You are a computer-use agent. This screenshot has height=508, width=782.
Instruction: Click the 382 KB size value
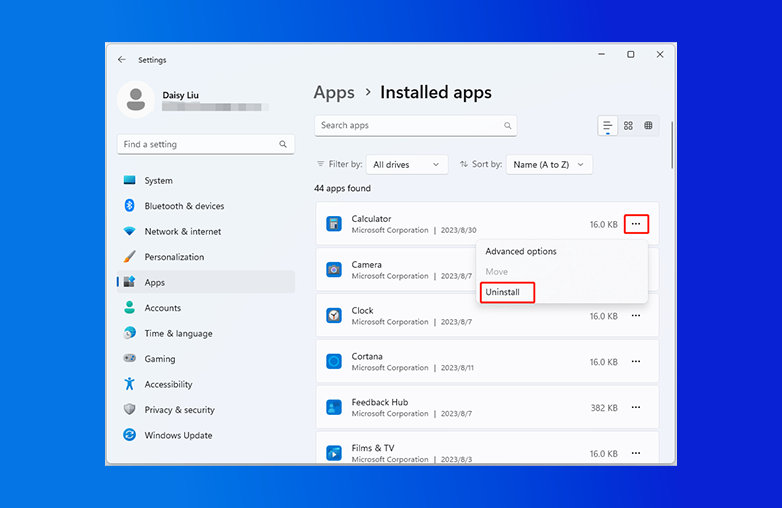(604, 408)
